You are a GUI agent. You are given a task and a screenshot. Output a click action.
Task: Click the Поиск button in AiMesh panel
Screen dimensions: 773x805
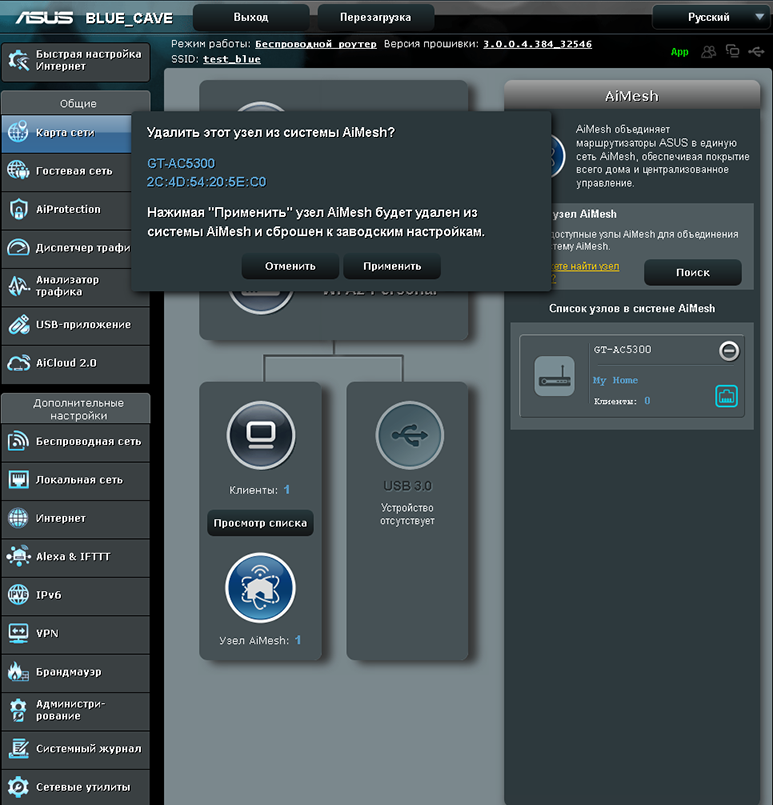692,272
